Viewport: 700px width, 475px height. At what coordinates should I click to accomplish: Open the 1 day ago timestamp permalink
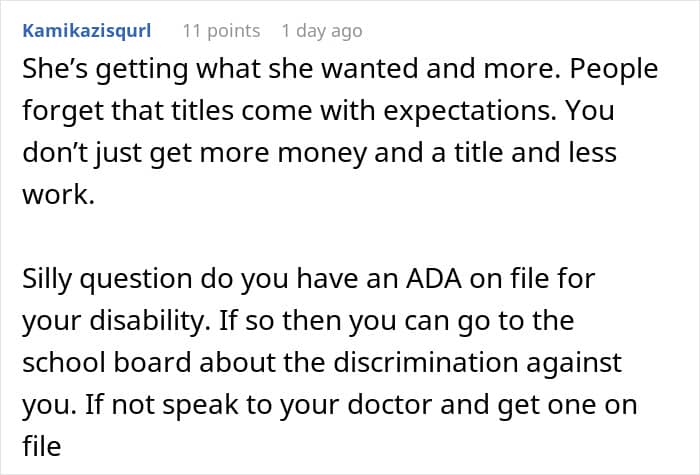(321, 31)
